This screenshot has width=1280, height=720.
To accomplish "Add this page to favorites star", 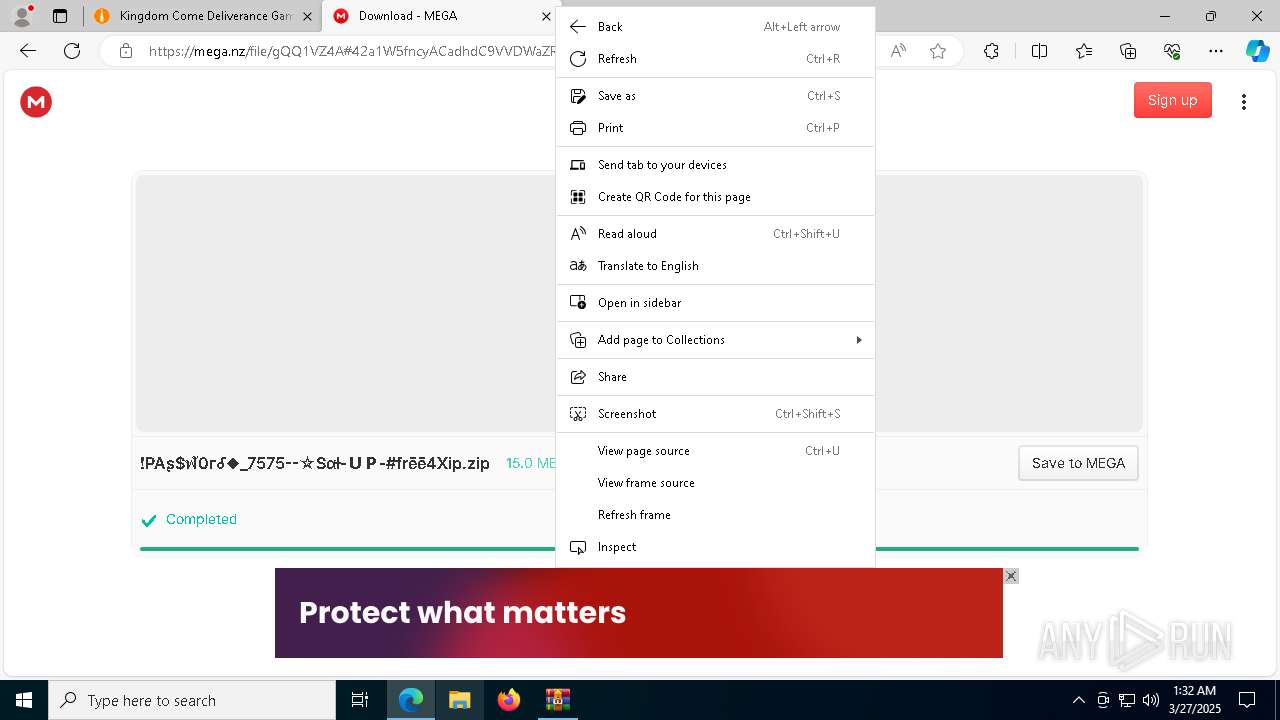I will [x=938, y=51].
